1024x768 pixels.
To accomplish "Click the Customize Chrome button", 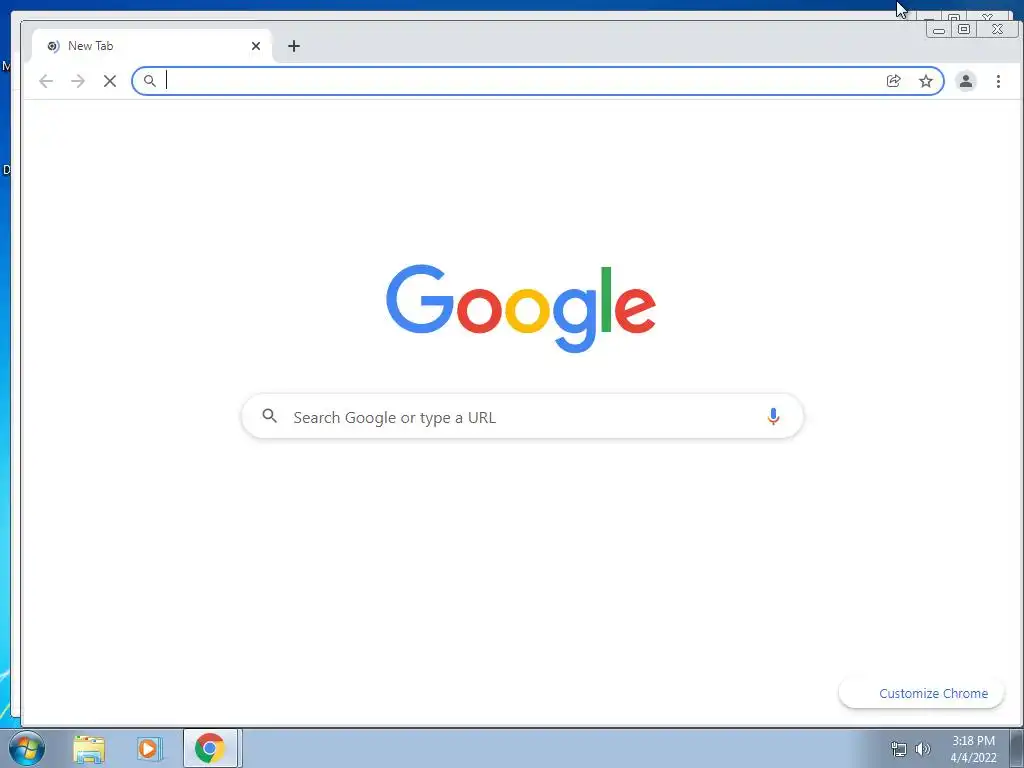I will pos(921,693).
